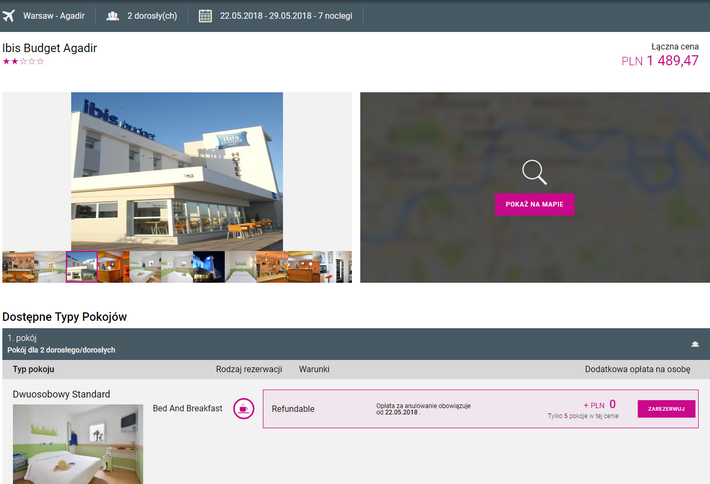This screenshot has height=484, width=710.
Task: Open the date range 22.05.2018 - 29.05.2018
Action: (284, 16)
